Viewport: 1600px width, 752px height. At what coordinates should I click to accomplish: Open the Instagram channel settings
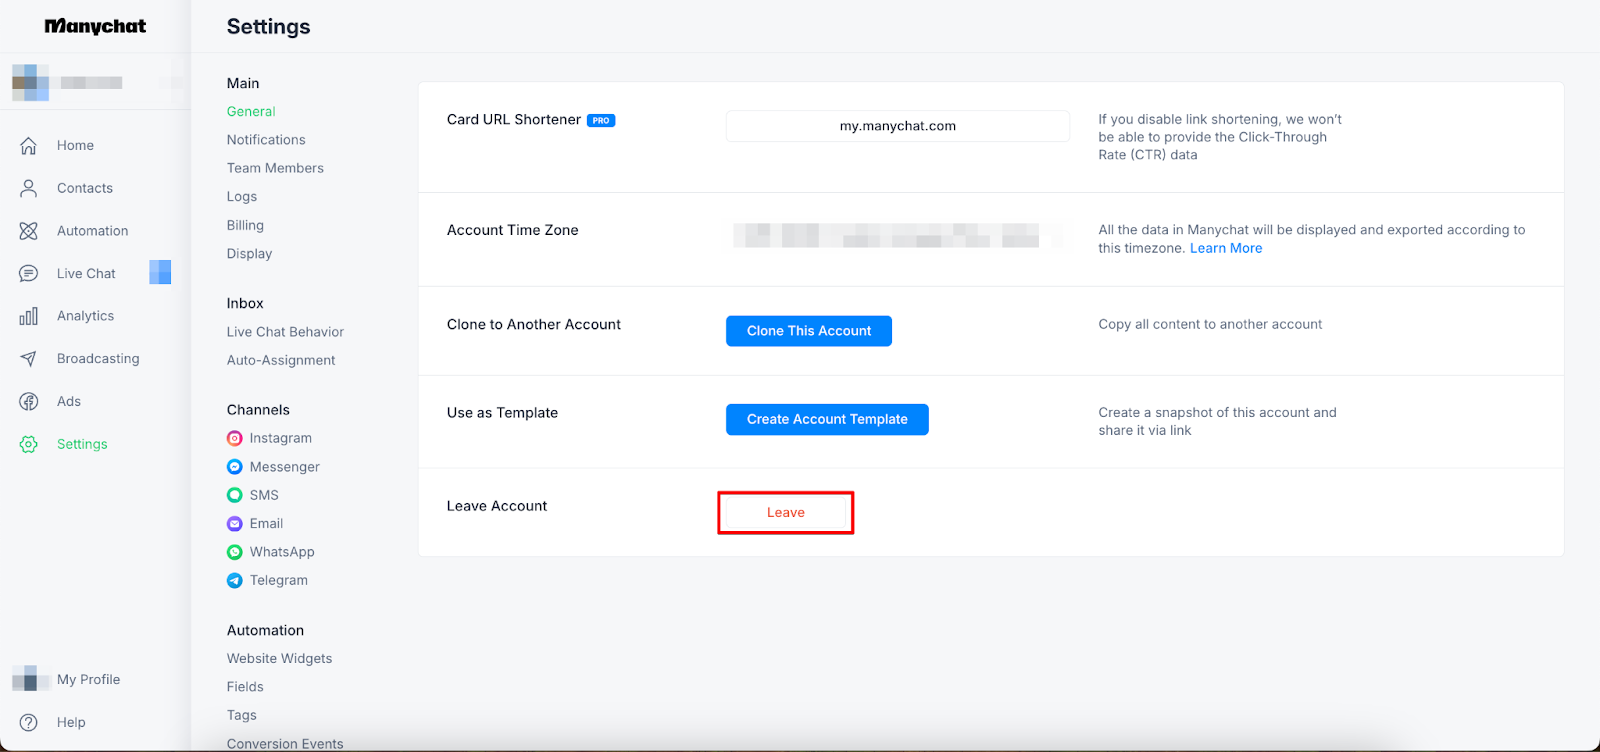[x=280, y=438]
